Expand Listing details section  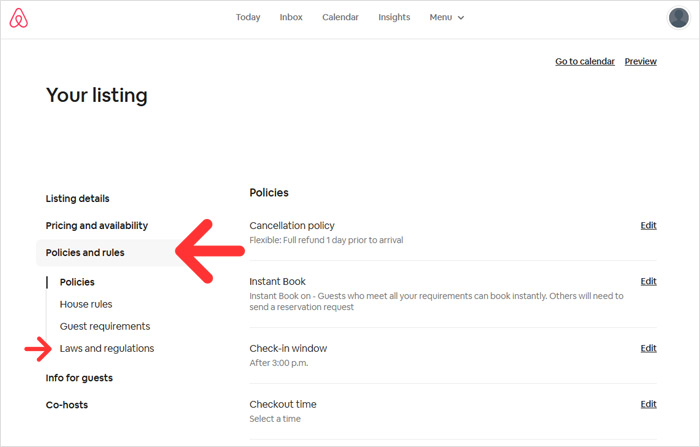[77, 198]
